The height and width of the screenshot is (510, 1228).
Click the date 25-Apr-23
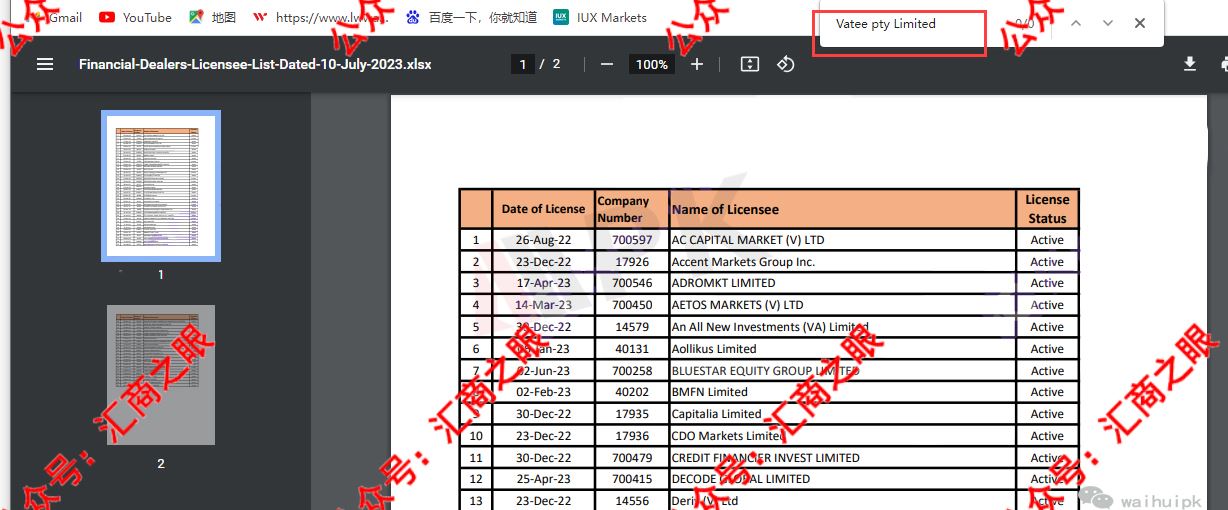coord(543,479)
